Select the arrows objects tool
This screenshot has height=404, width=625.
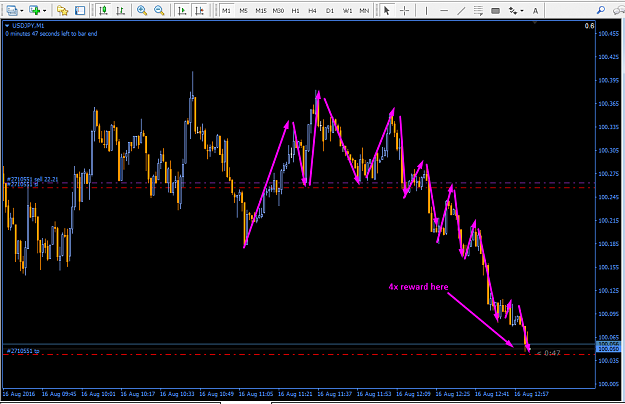click(513, 11)
